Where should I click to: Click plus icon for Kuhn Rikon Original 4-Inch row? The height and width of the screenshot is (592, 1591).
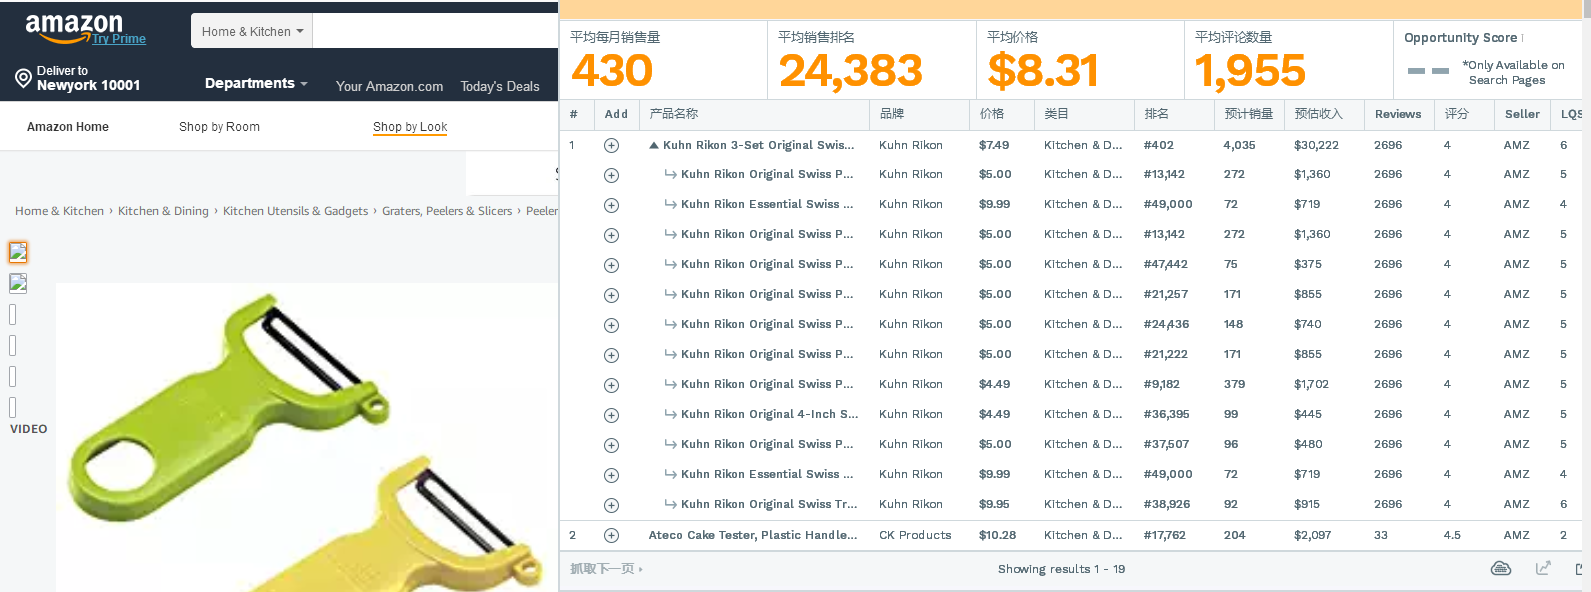612,415
